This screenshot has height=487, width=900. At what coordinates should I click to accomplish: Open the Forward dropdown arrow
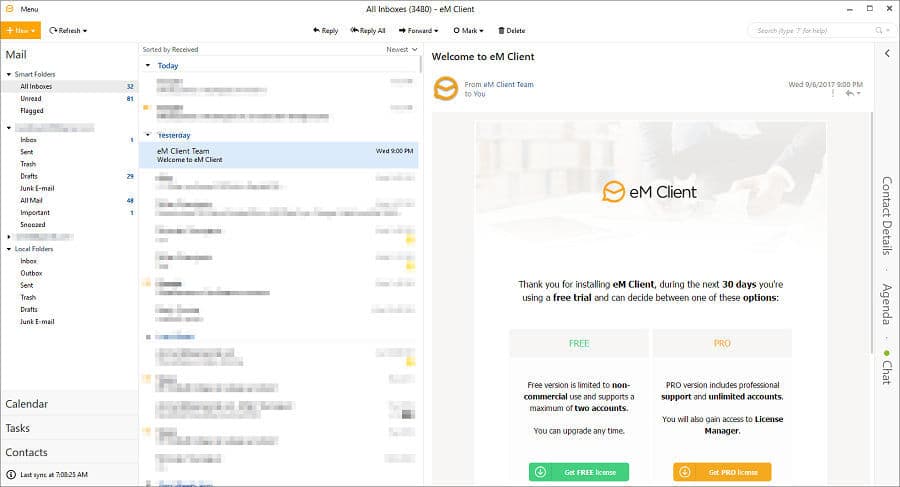(x=436, y=31)
